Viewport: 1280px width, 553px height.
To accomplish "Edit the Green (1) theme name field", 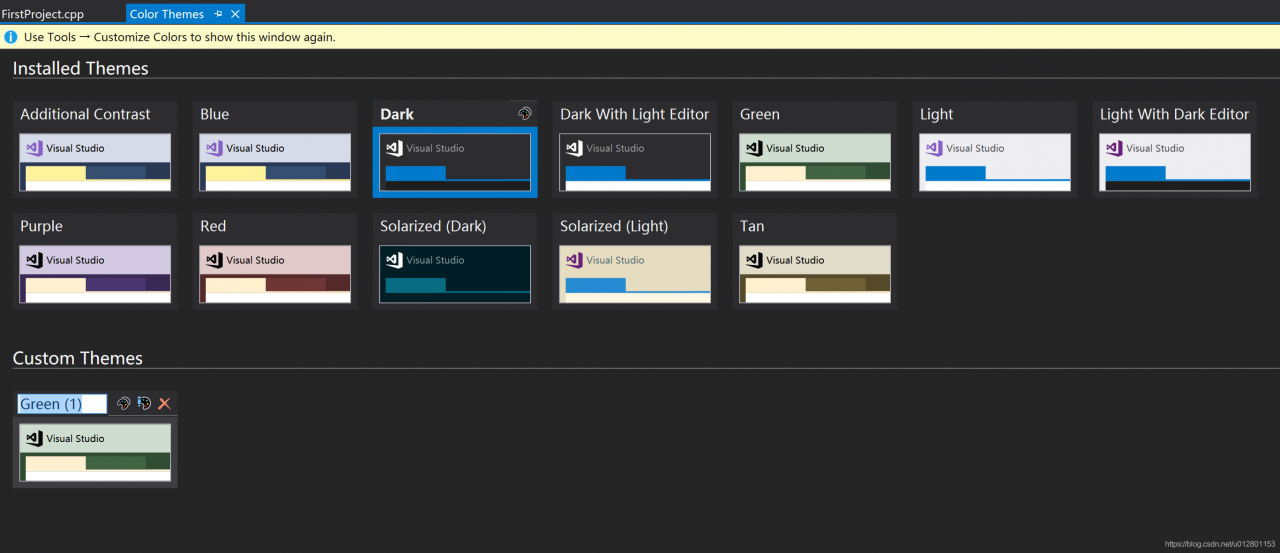I will point(62,404).
